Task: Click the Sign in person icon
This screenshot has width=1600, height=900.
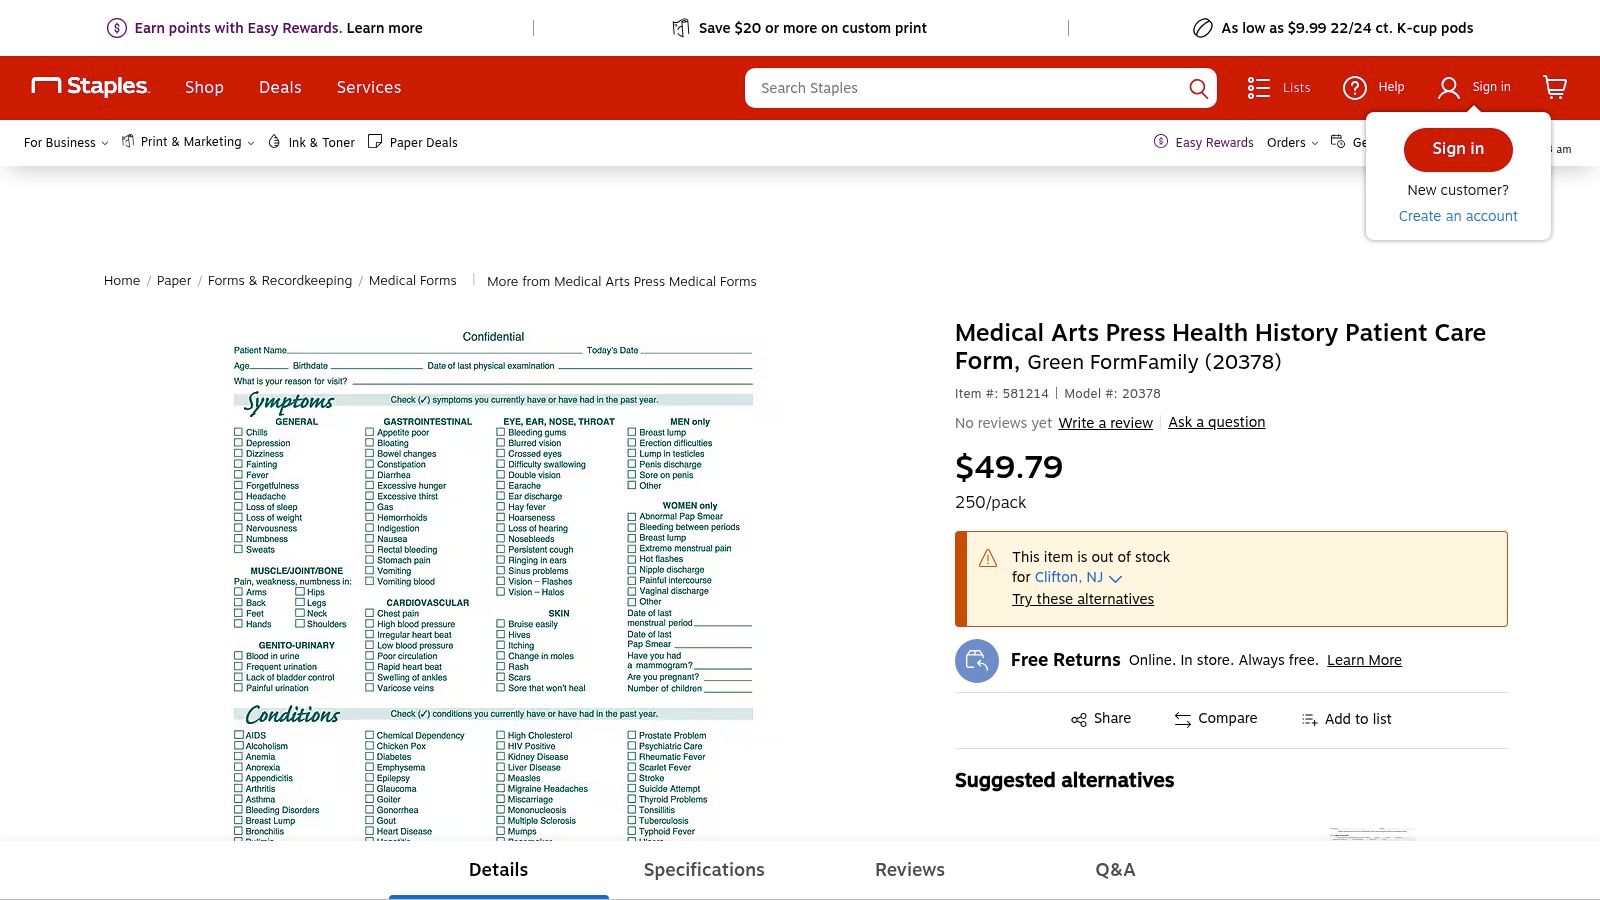Action: 1448,88
